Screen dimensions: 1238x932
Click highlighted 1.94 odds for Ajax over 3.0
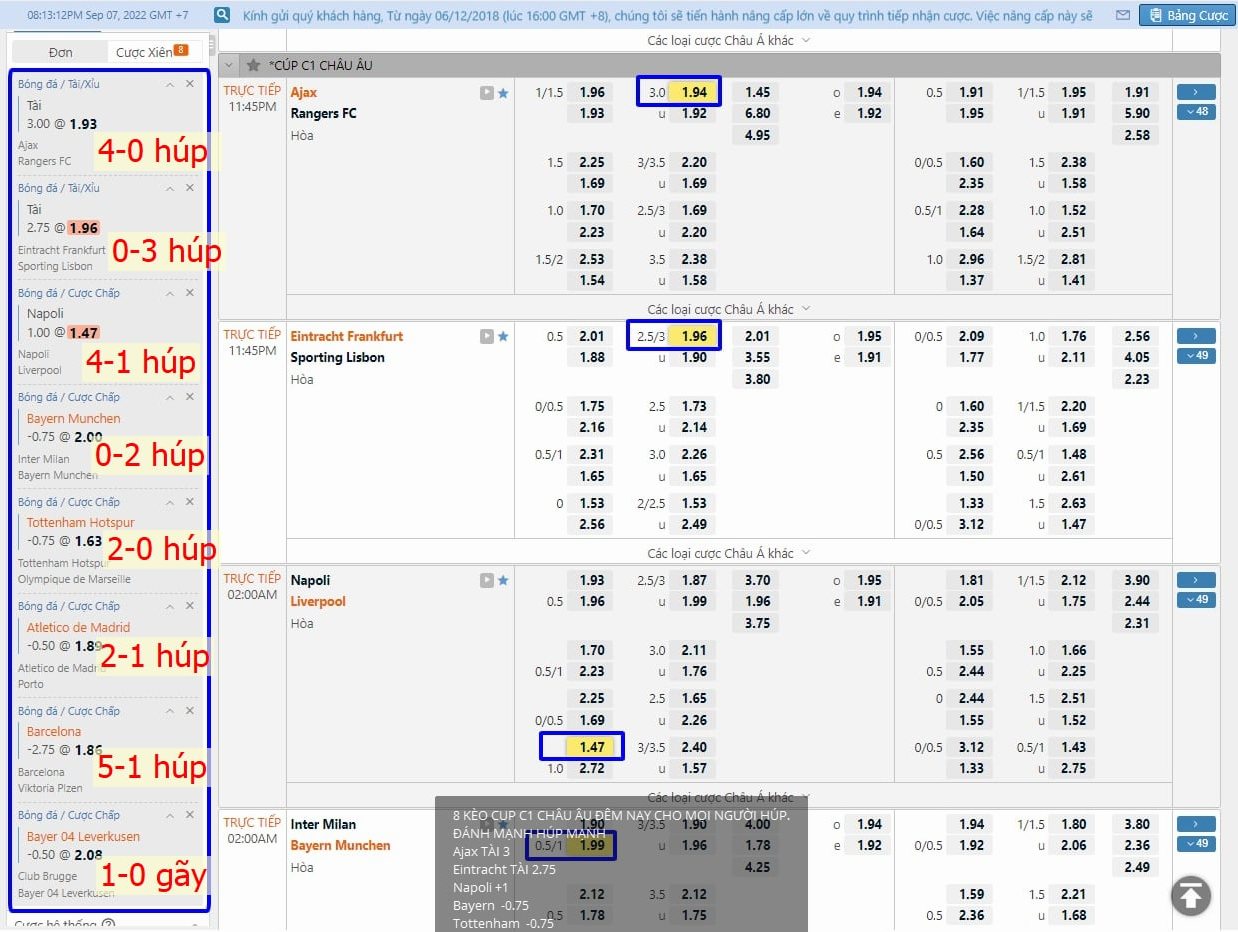(693, 92)
